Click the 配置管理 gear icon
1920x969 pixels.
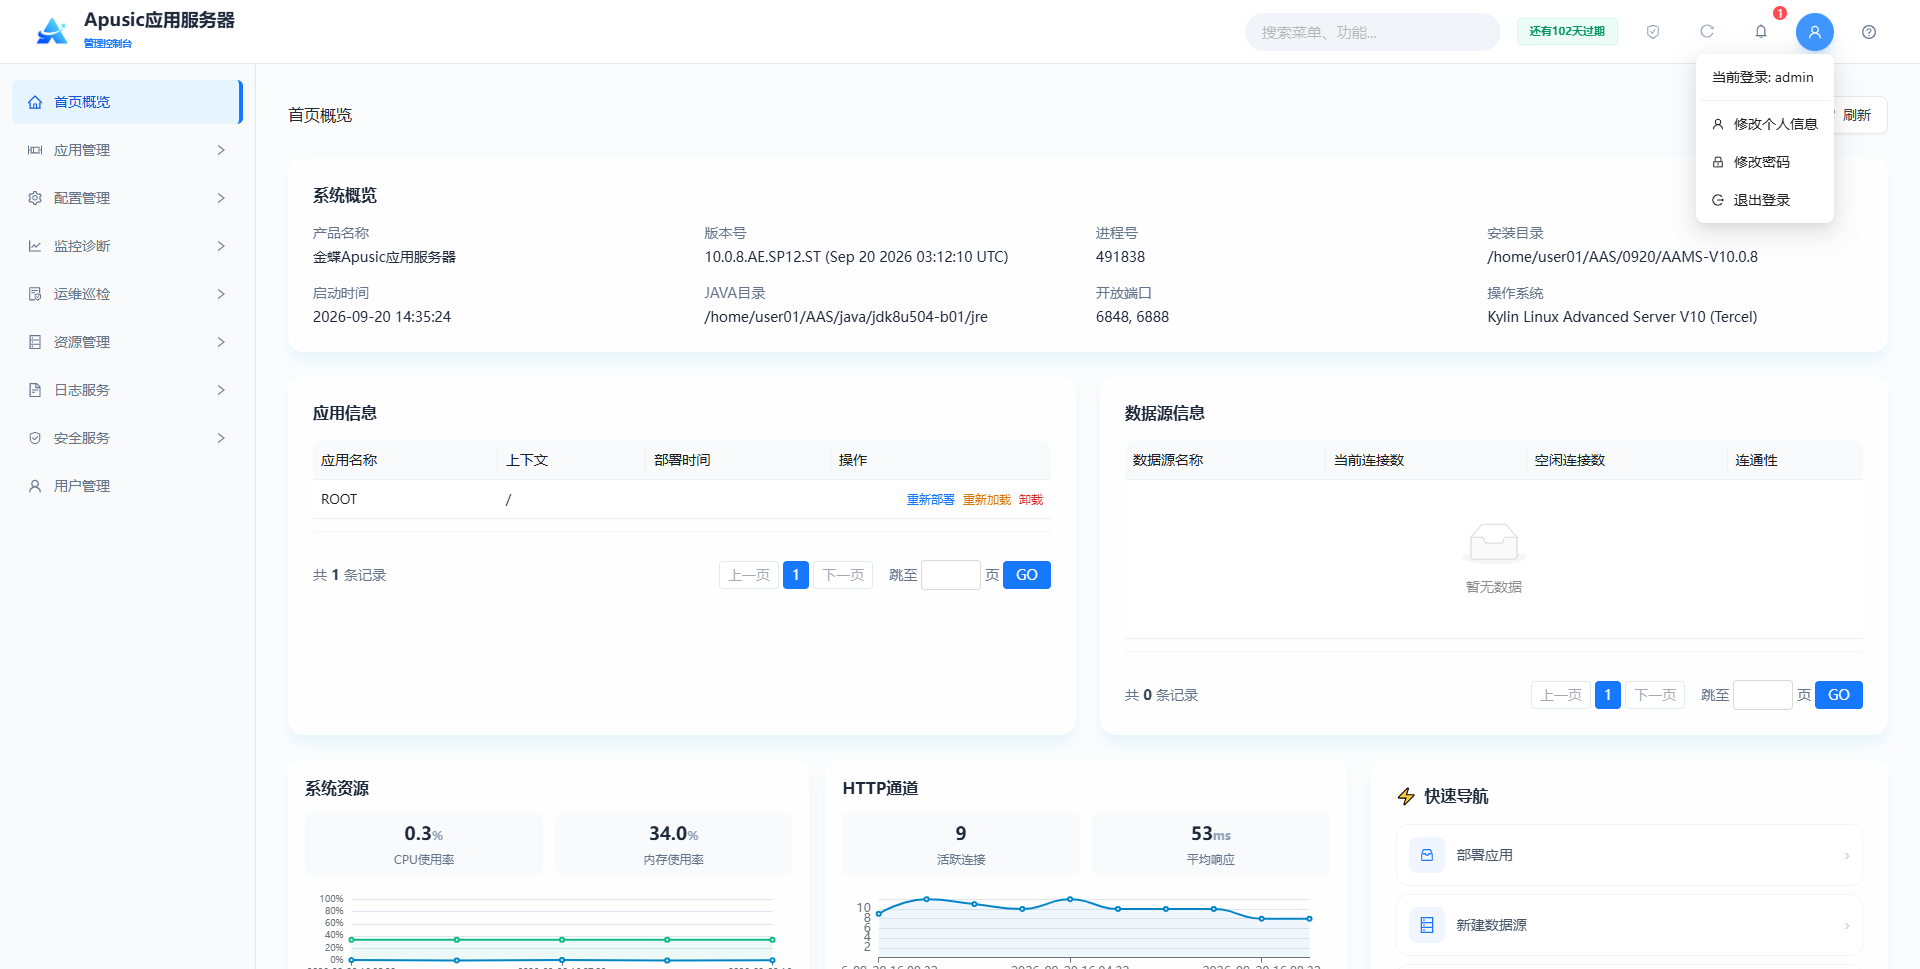(35, 198)
